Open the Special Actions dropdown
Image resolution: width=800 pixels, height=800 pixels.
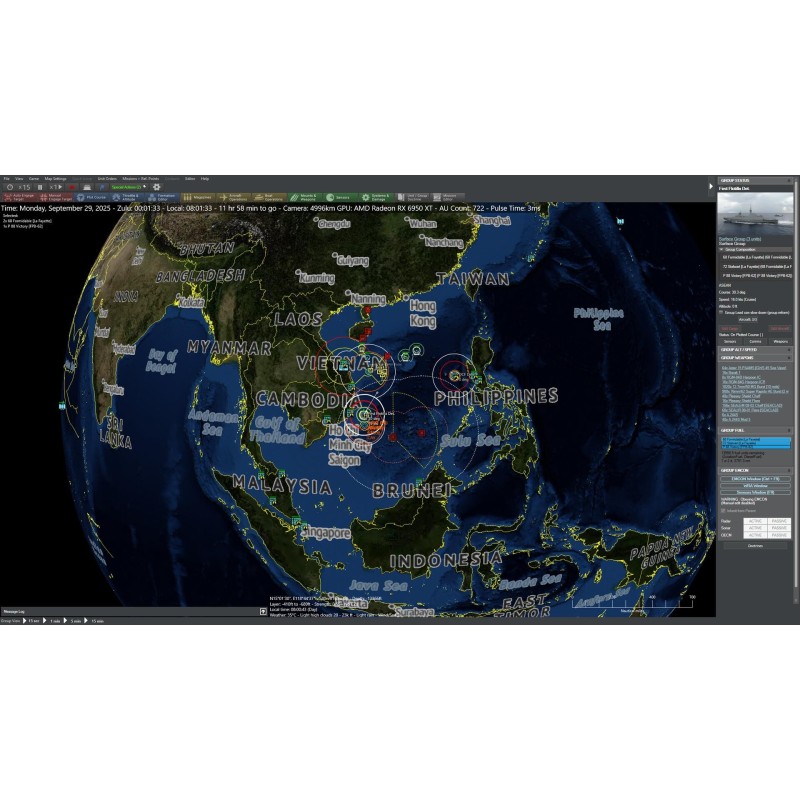point(128,187)
